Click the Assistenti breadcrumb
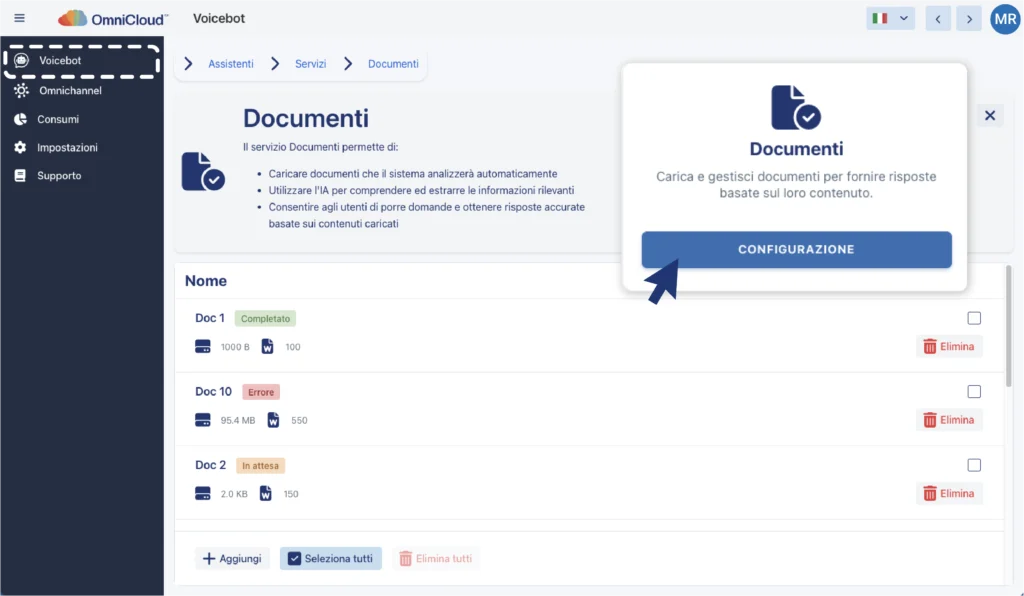This screenshot has width=1024, height=596. tap(231, 64)
